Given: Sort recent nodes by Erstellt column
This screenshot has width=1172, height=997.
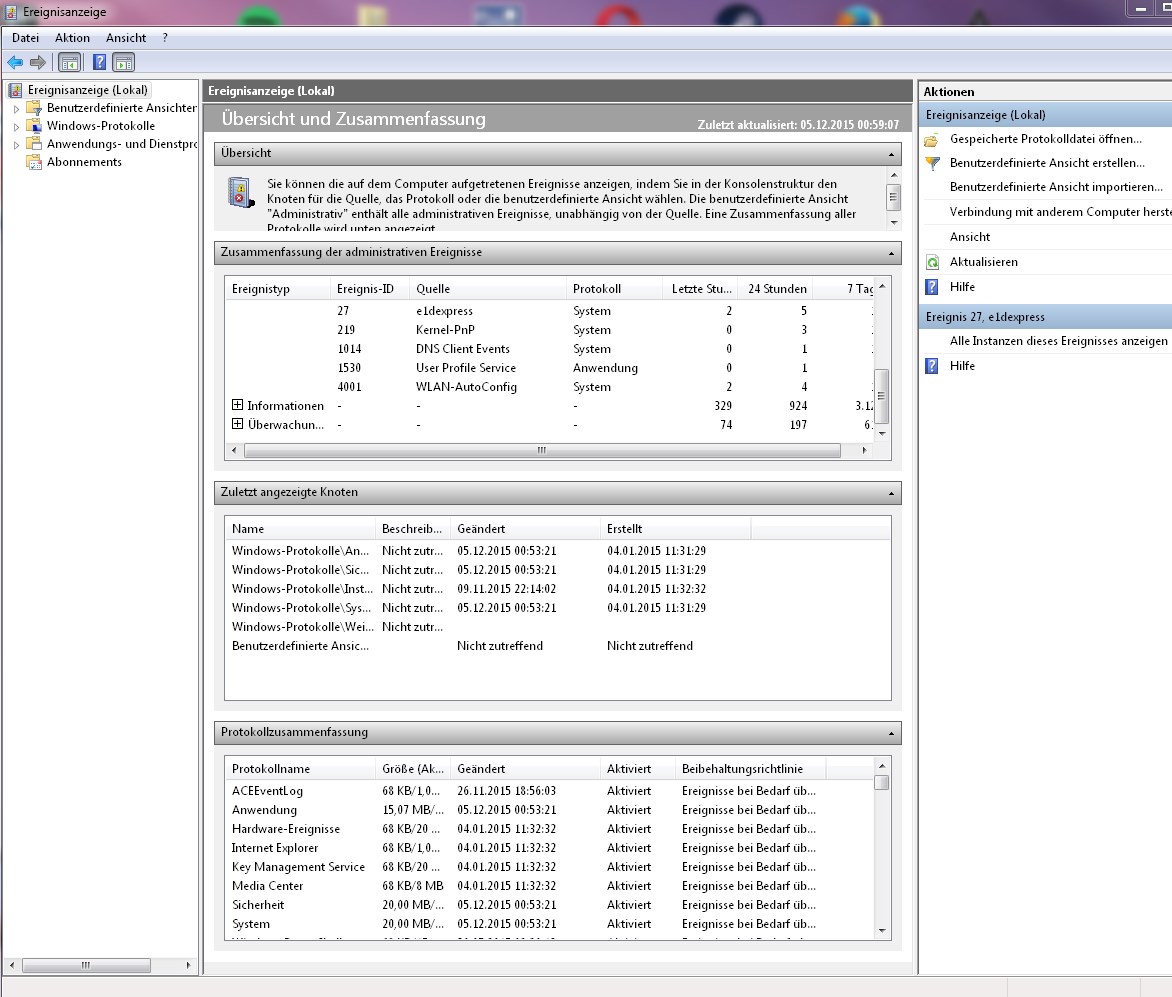Looking at the screenshot, I should click(x=675, y=528).
